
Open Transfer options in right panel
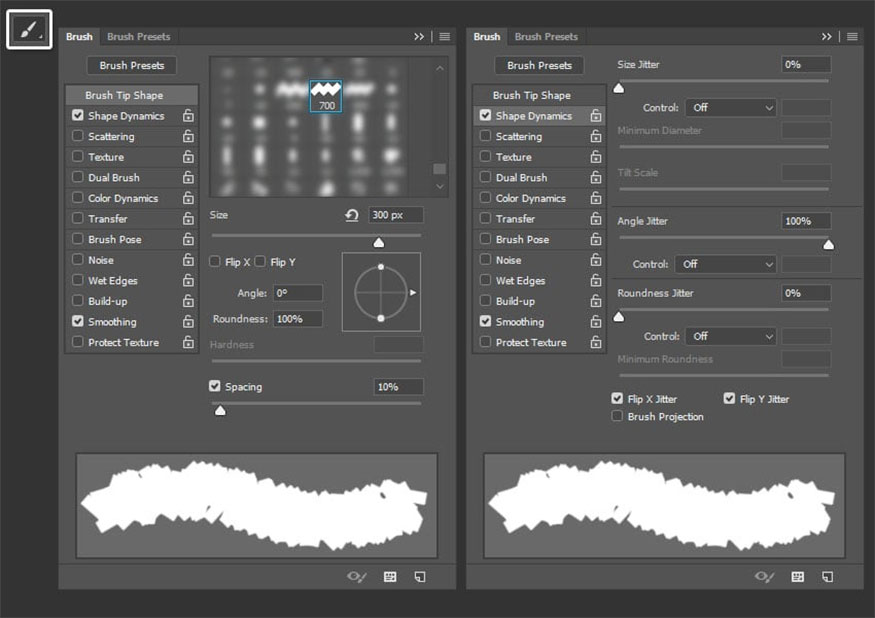coord(515,219)
